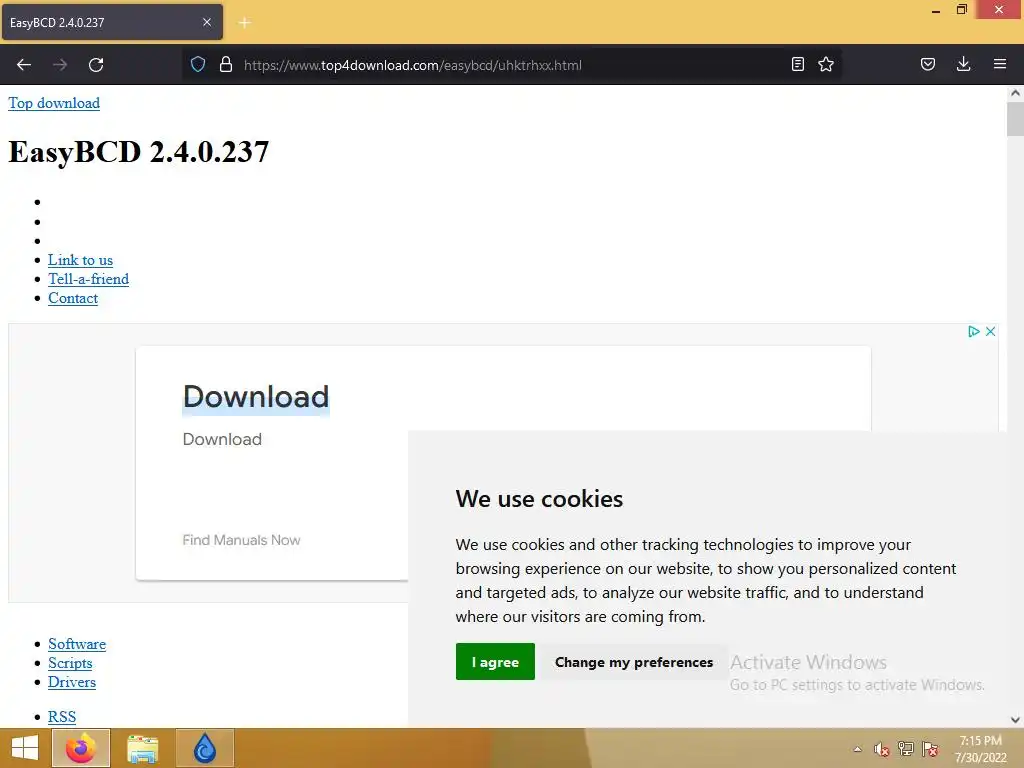Click the We use cookies heading
The width and height of the screenshot is (1024, 768).
(x=539, y=499)
